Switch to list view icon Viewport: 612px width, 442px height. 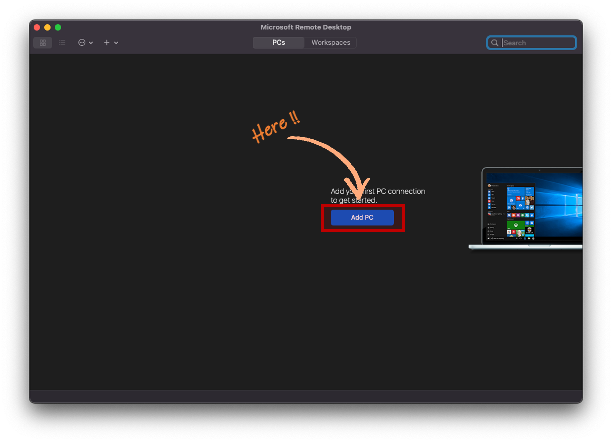pos(62,43)
